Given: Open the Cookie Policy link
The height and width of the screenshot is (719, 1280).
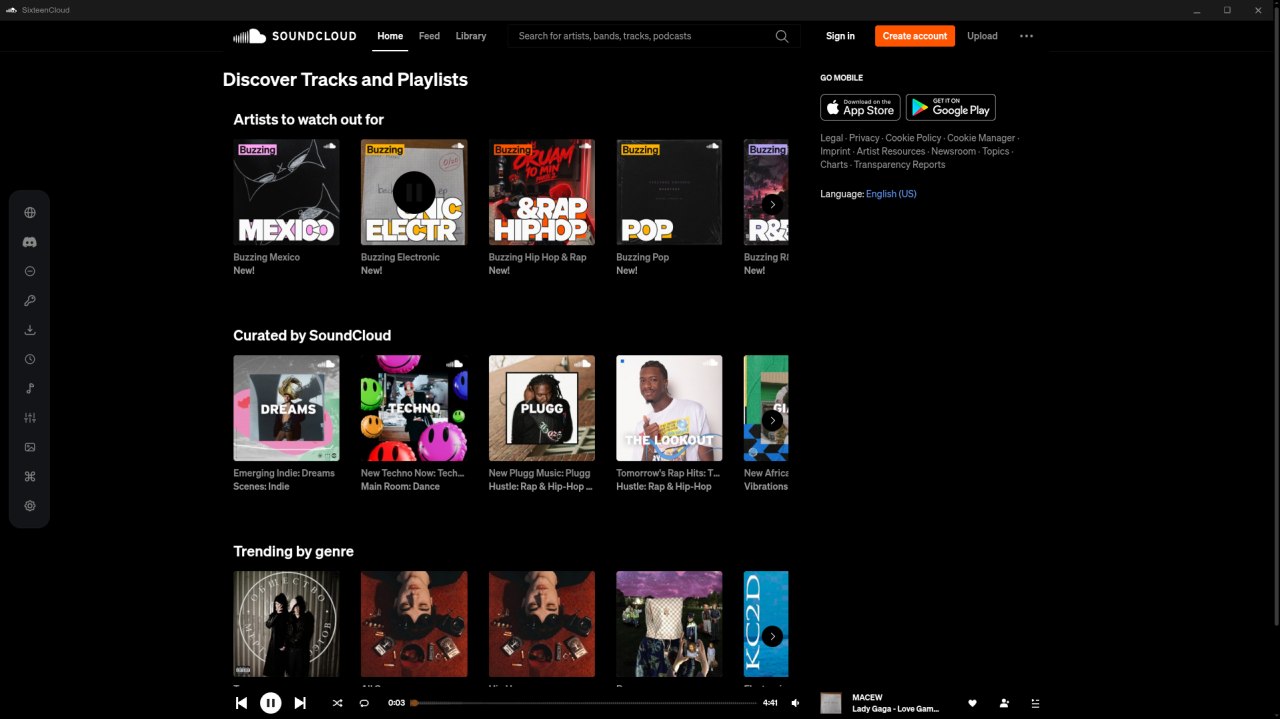Looking at the screenshot, I should click(913, 138).
